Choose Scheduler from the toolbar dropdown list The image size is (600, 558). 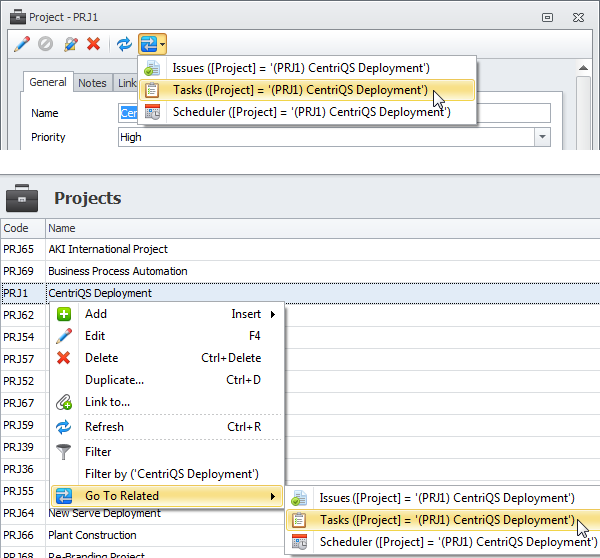pyautogui.click(x=310, y=112)
